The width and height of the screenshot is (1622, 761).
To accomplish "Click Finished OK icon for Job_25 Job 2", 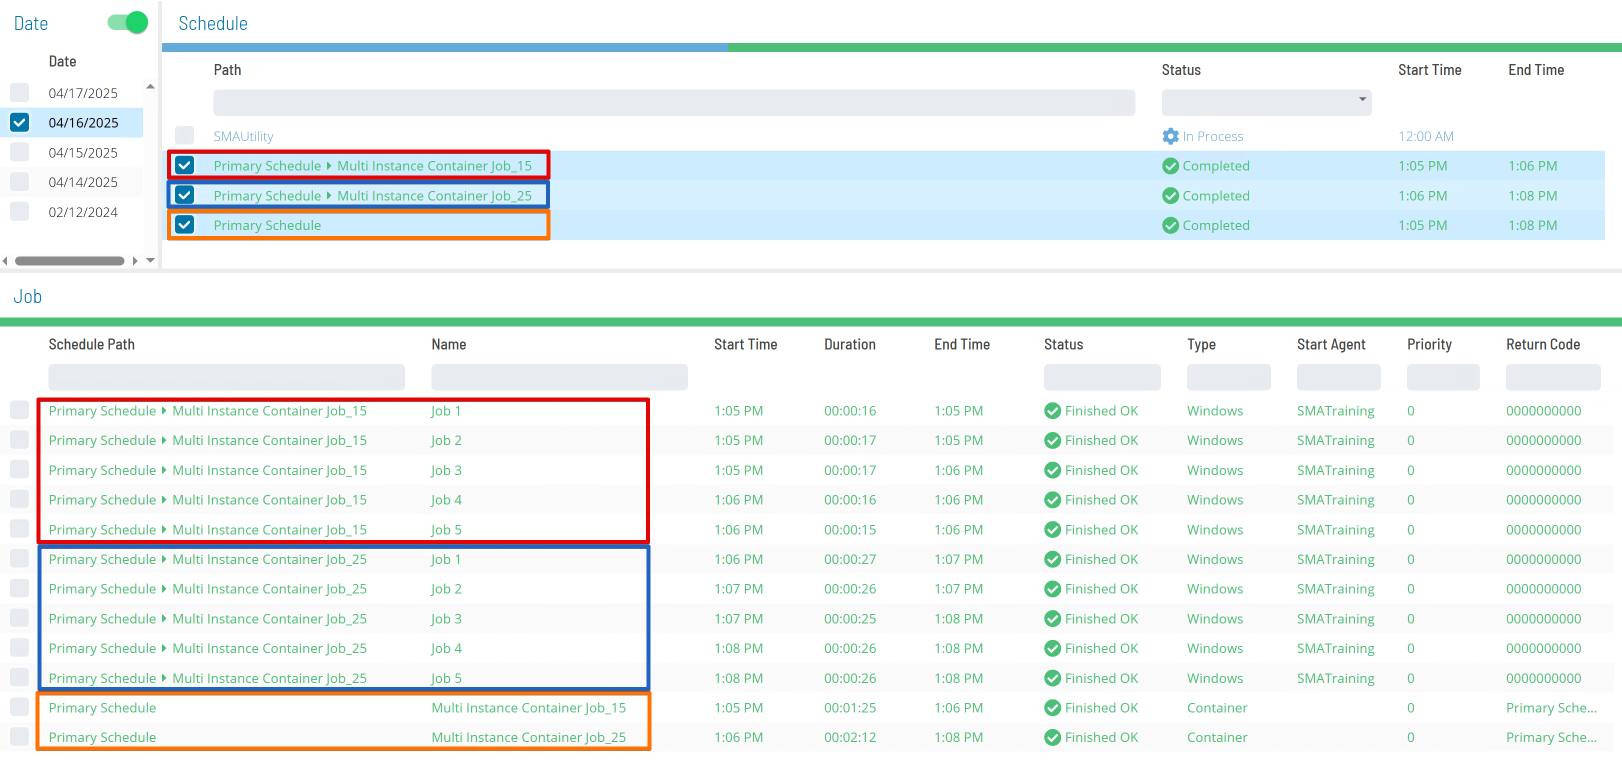I will click(x=1052, y=589).
